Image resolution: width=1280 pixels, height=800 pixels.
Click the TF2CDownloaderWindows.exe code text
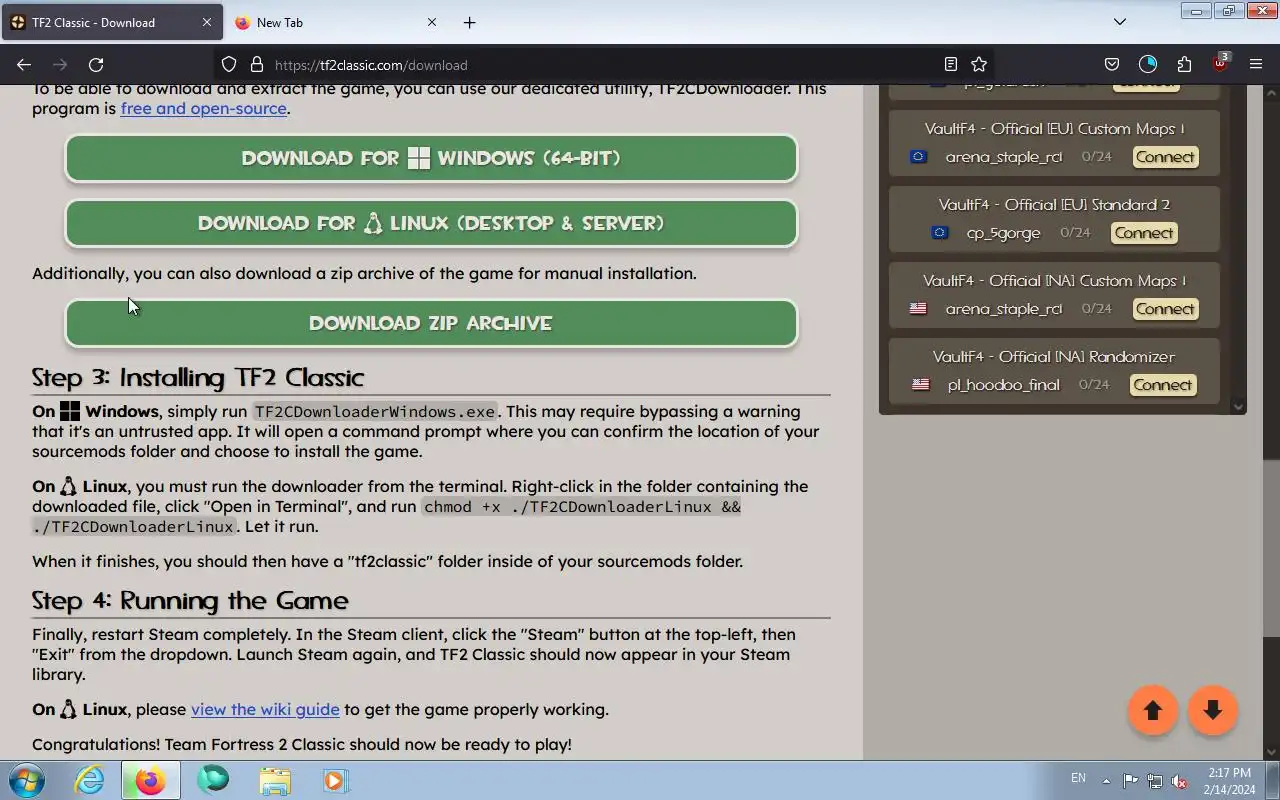coord(375,412)
